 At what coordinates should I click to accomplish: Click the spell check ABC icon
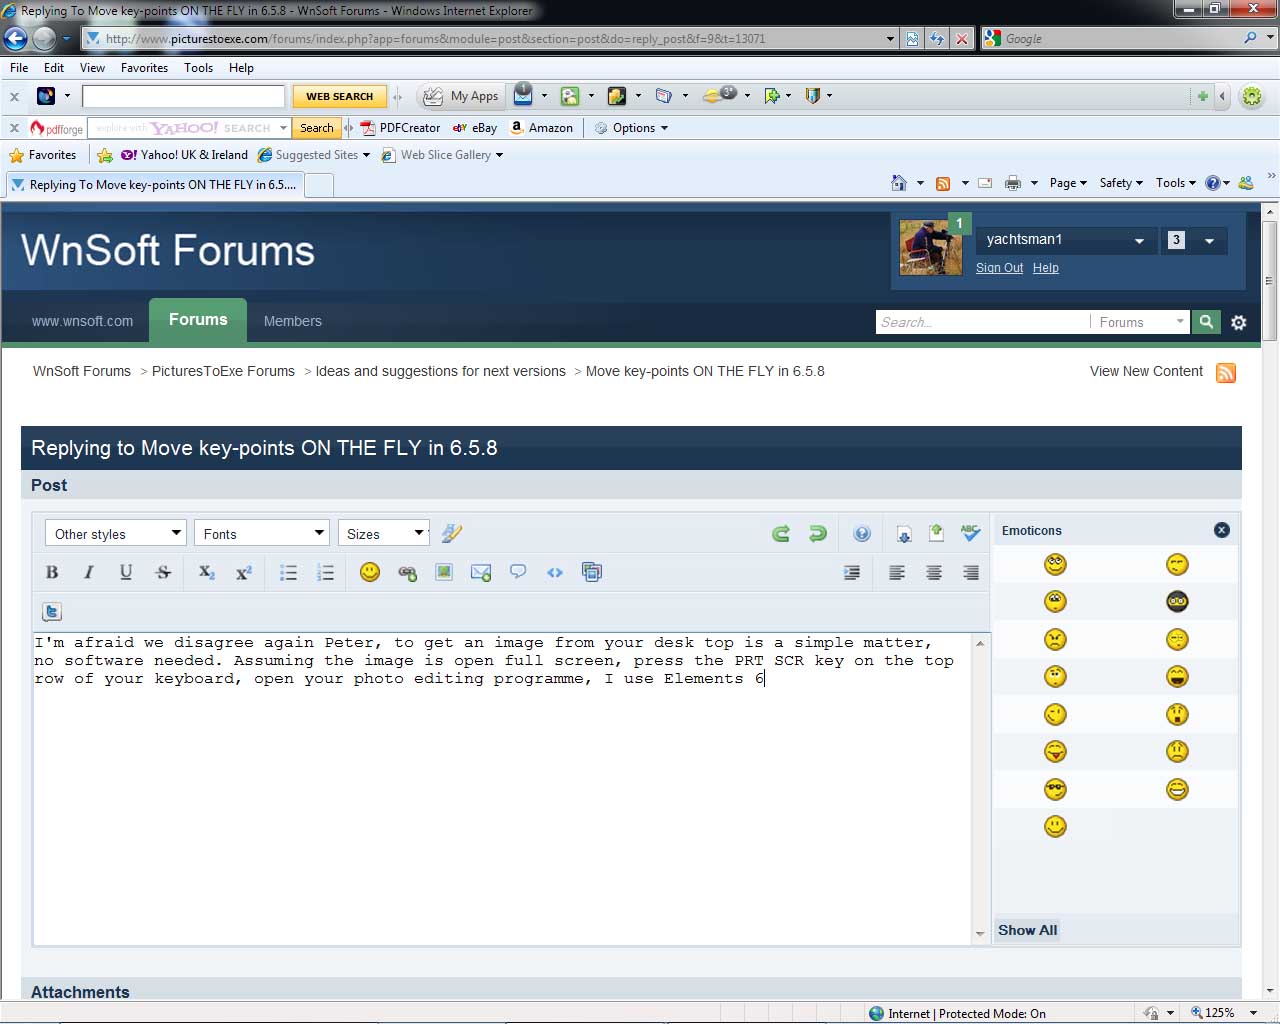(970, 533)
